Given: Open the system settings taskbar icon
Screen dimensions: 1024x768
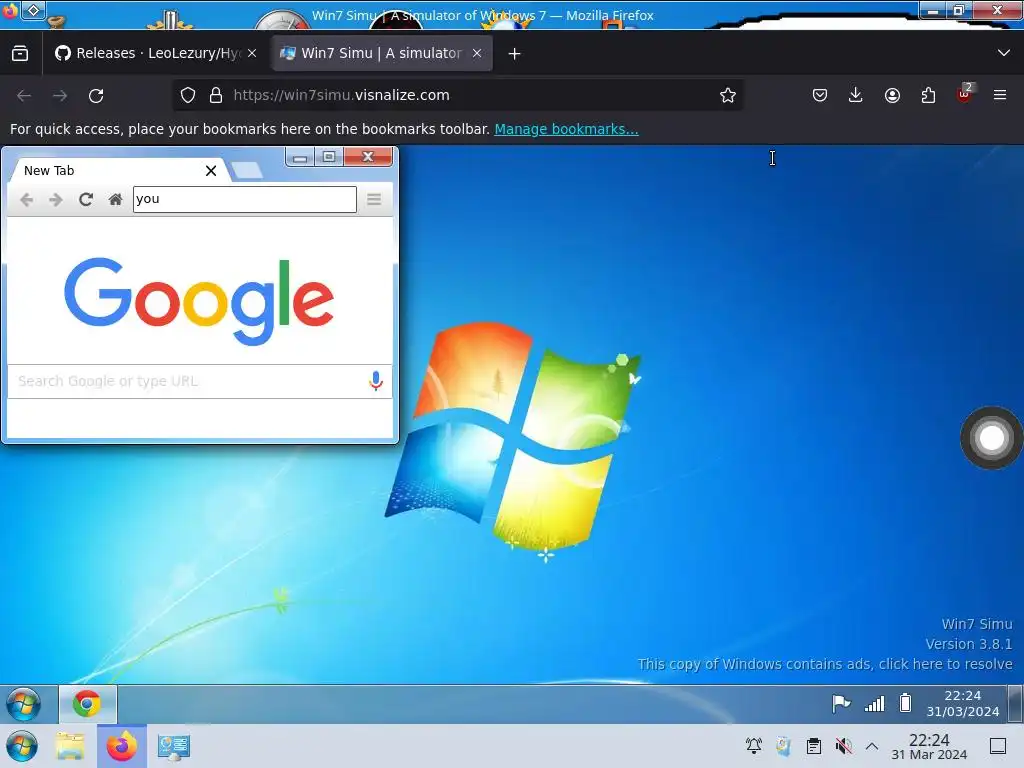Looking at the screenshot, I should pos(174,746).
